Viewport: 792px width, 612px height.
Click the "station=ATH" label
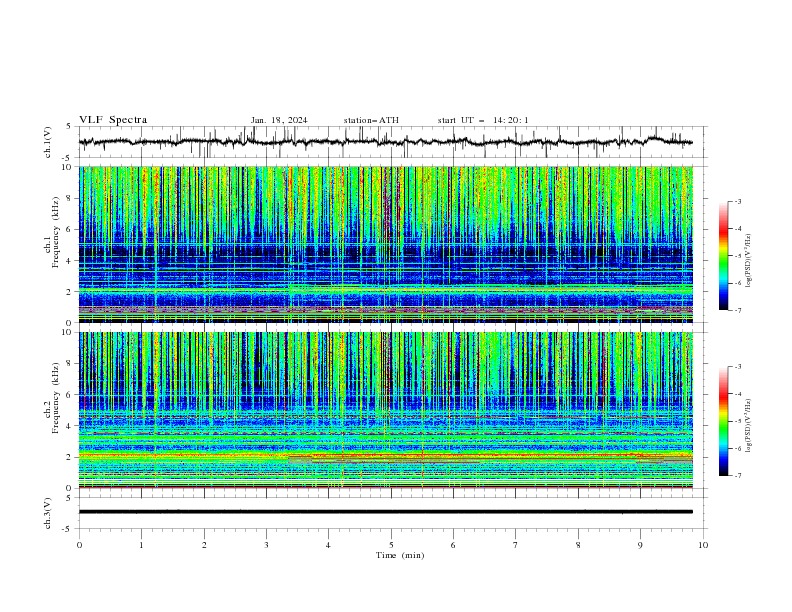371,120
